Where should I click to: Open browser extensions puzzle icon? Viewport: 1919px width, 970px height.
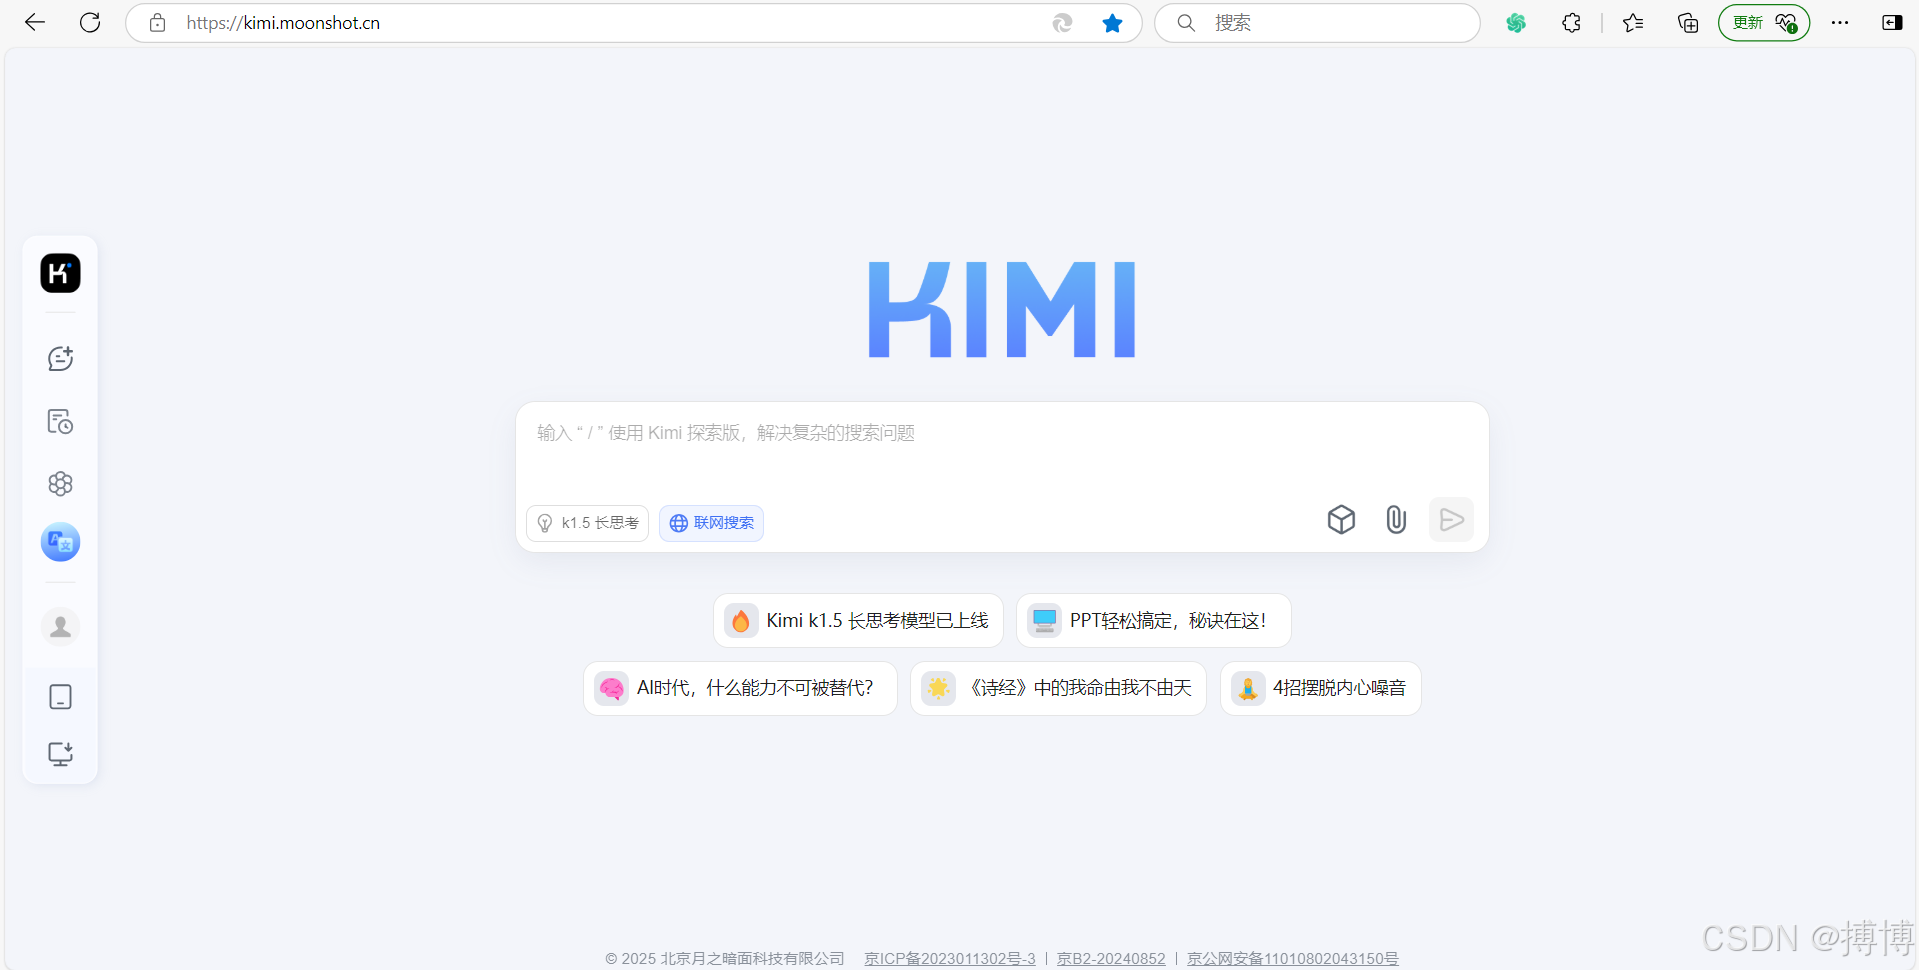coord(1571,22)
